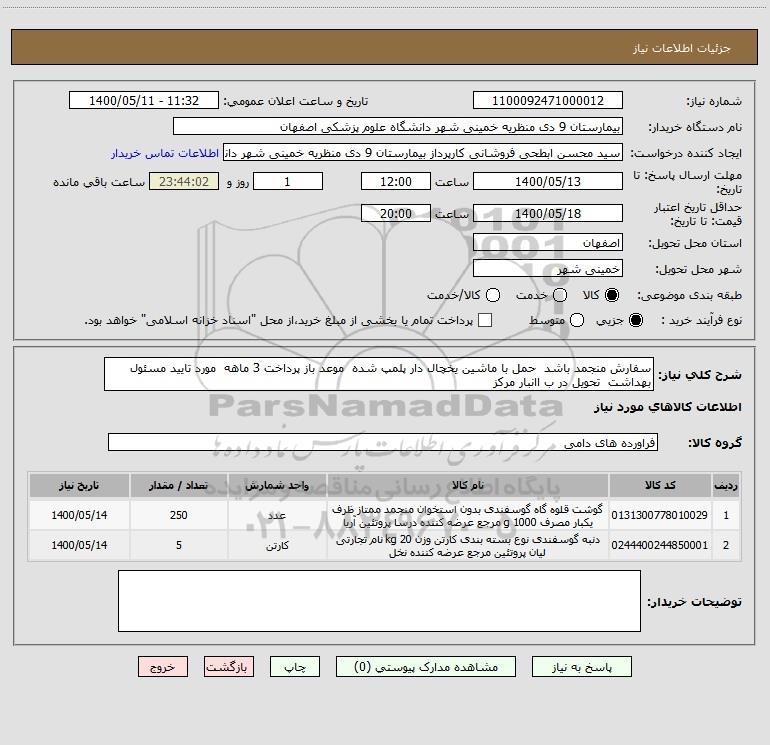Click the unit cell عدد
This screenshot has width=770, height=745.
277,516
